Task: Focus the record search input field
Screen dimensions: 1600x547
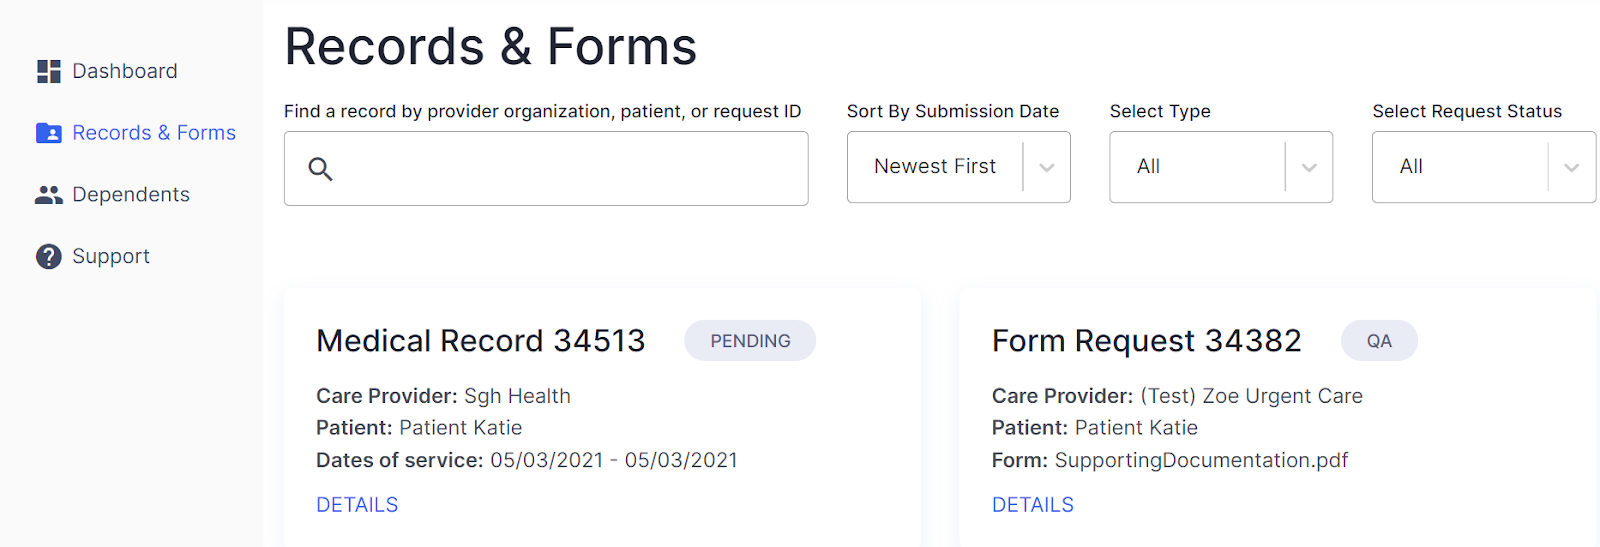Action: tap(546, 168)
